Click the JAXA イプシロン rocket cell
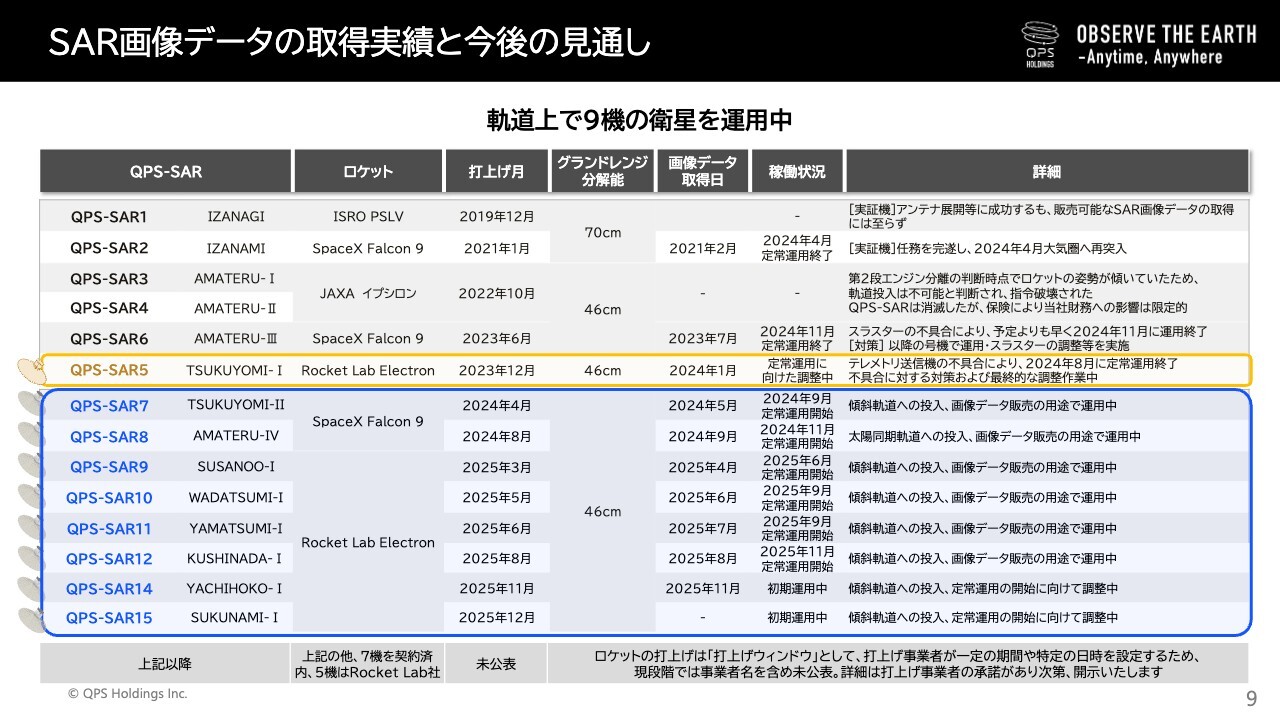This screenshot has height=720, width=1280. pos(368,294)
